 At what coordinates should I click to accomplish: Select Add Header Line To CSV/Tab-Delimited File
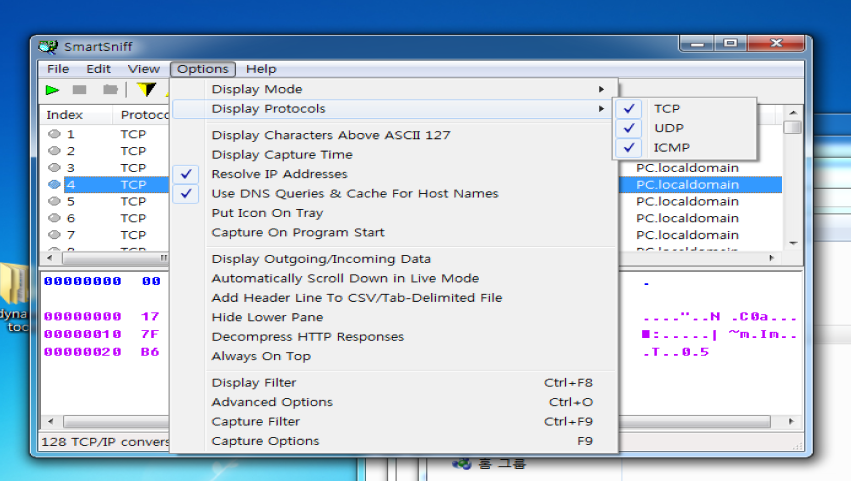coord(395,298)
